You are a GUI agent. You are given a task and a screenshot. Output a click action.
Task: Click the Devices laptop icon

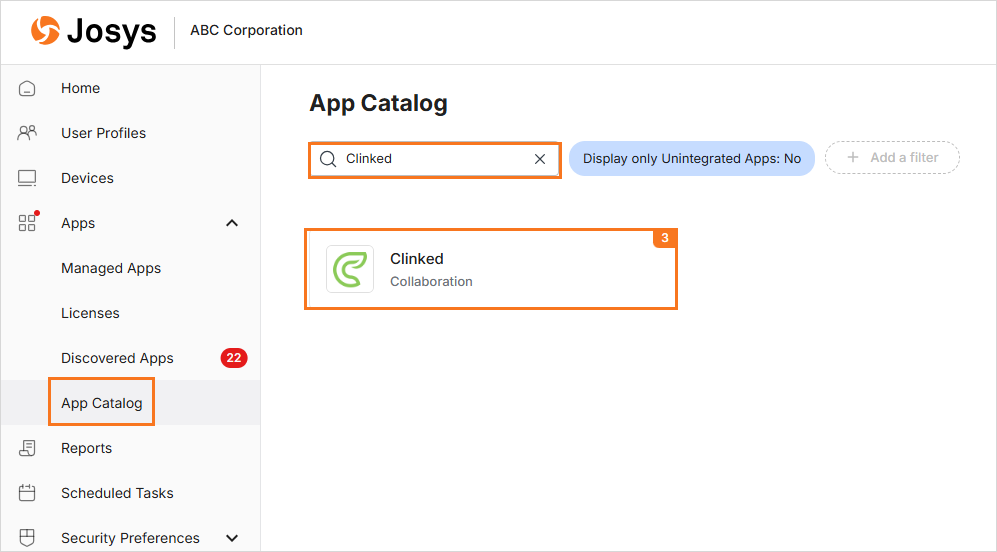(27, 178)
